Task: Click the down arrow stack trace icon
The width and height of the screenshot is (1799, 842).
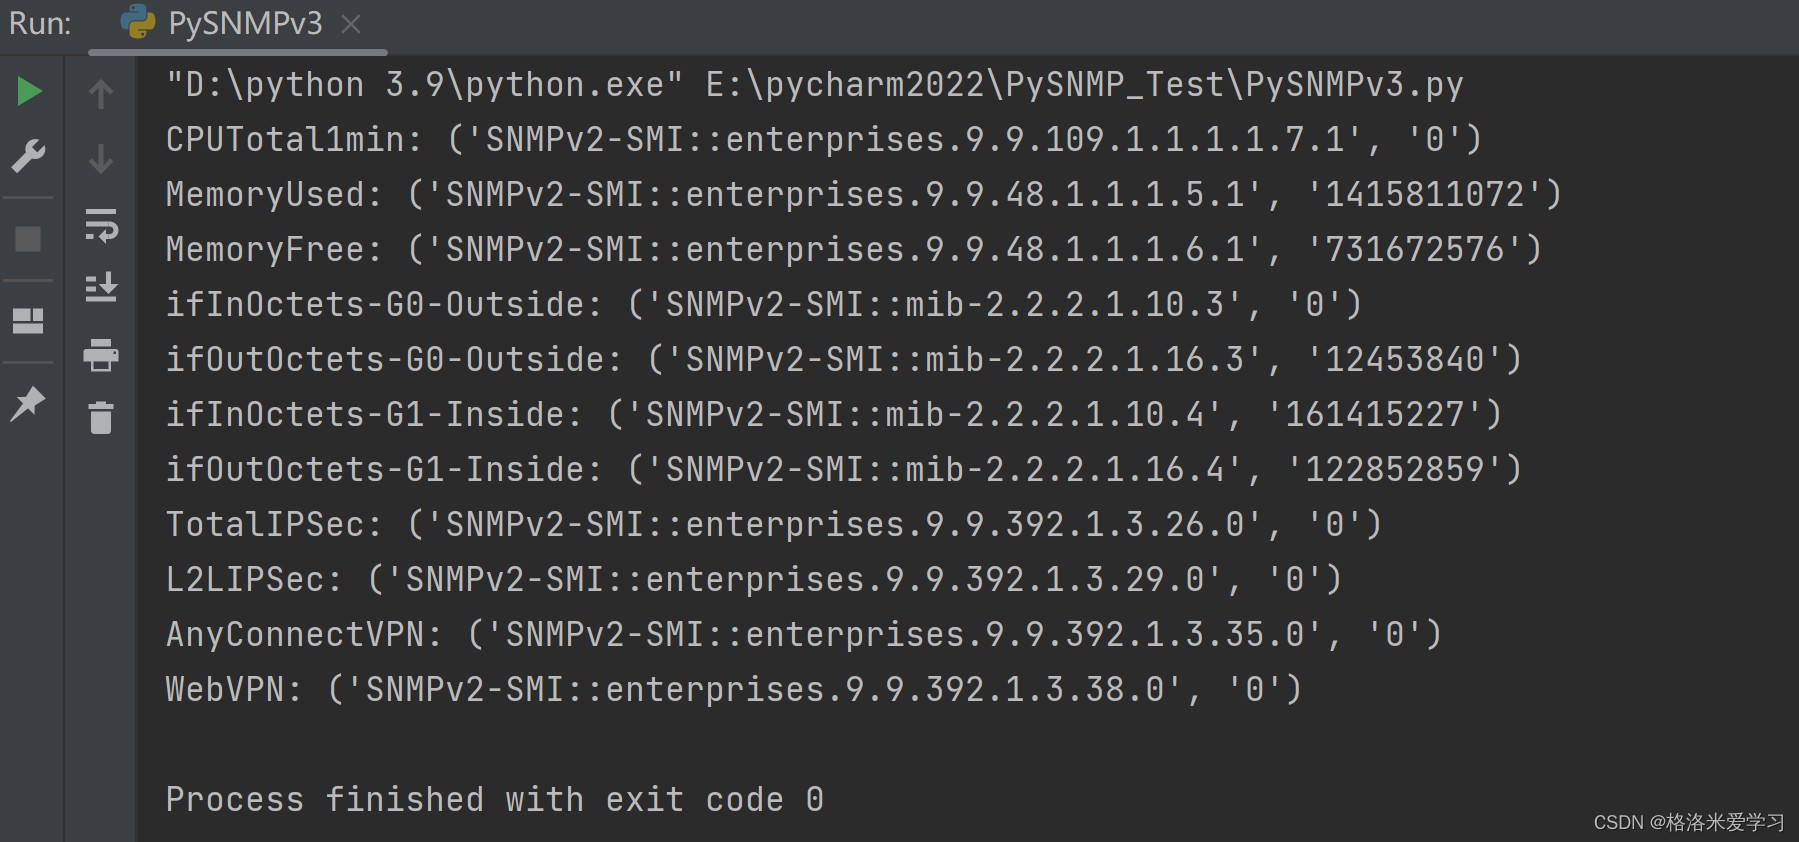Action: [x=101, y=158]
